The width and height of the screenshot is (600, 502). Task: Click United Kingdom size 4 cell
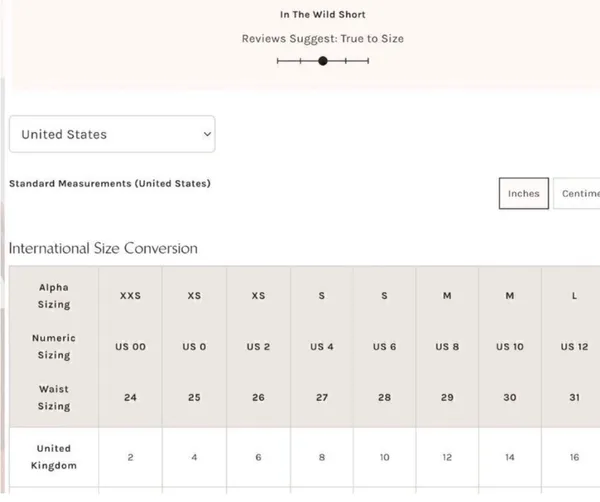pos(194,457)
